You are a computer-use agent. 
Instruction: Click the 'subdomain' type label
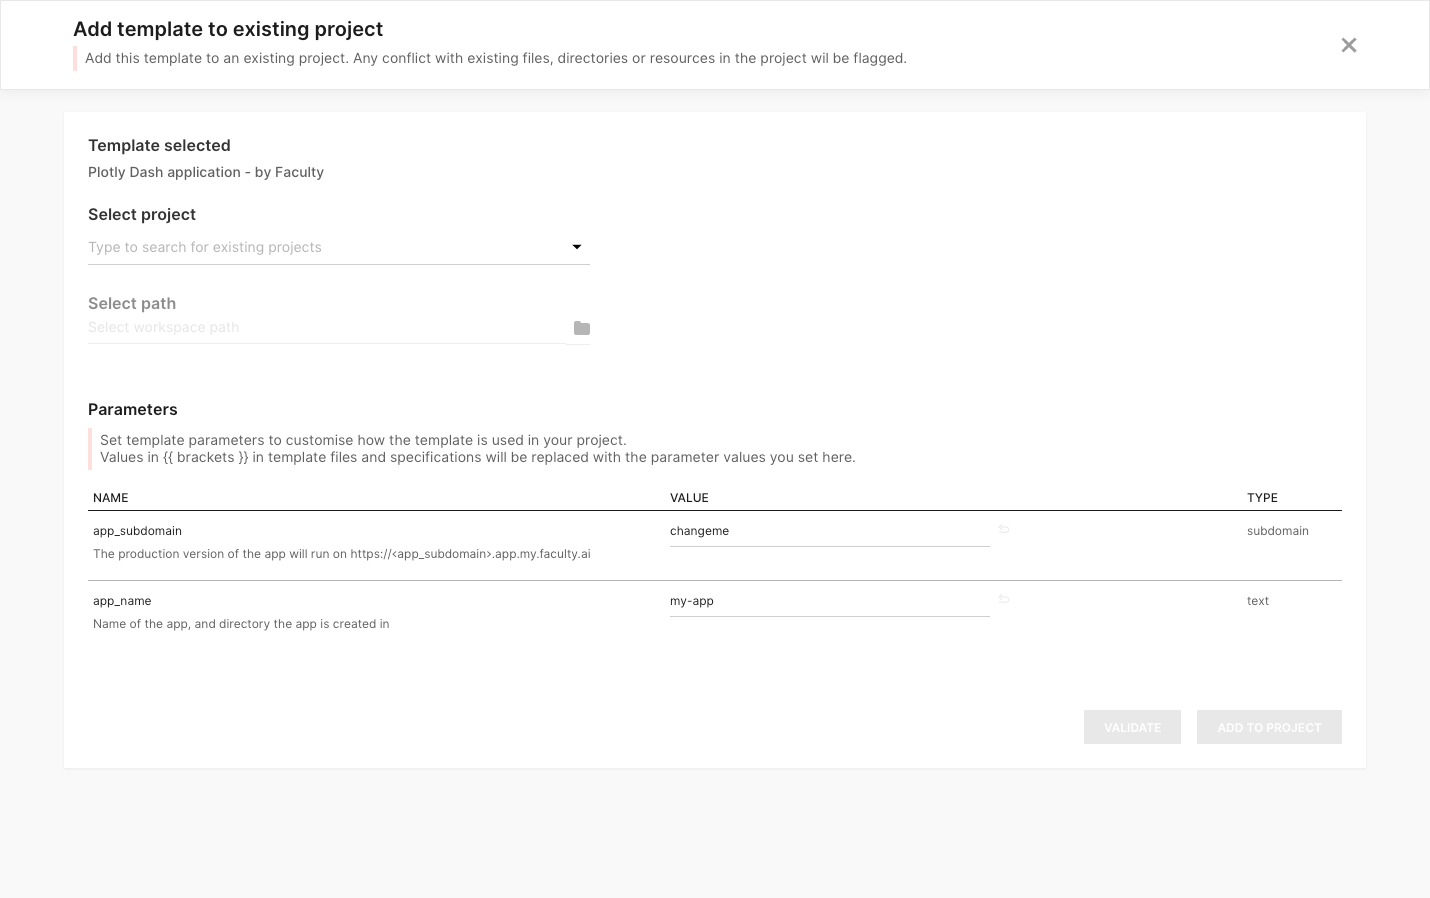(1277, 531)
